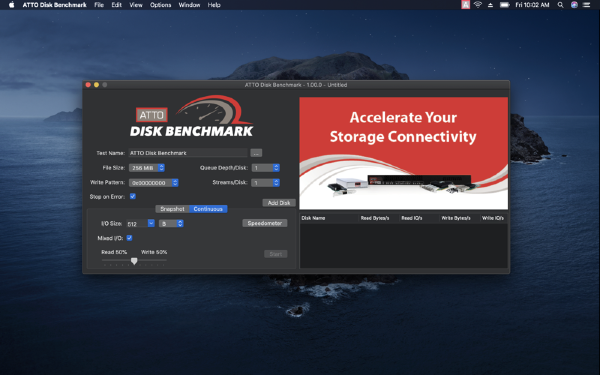Click the eject icon in menu bar
Viewport: 600px width, 375px height.
pyautogui.click(x=490, y=5)
